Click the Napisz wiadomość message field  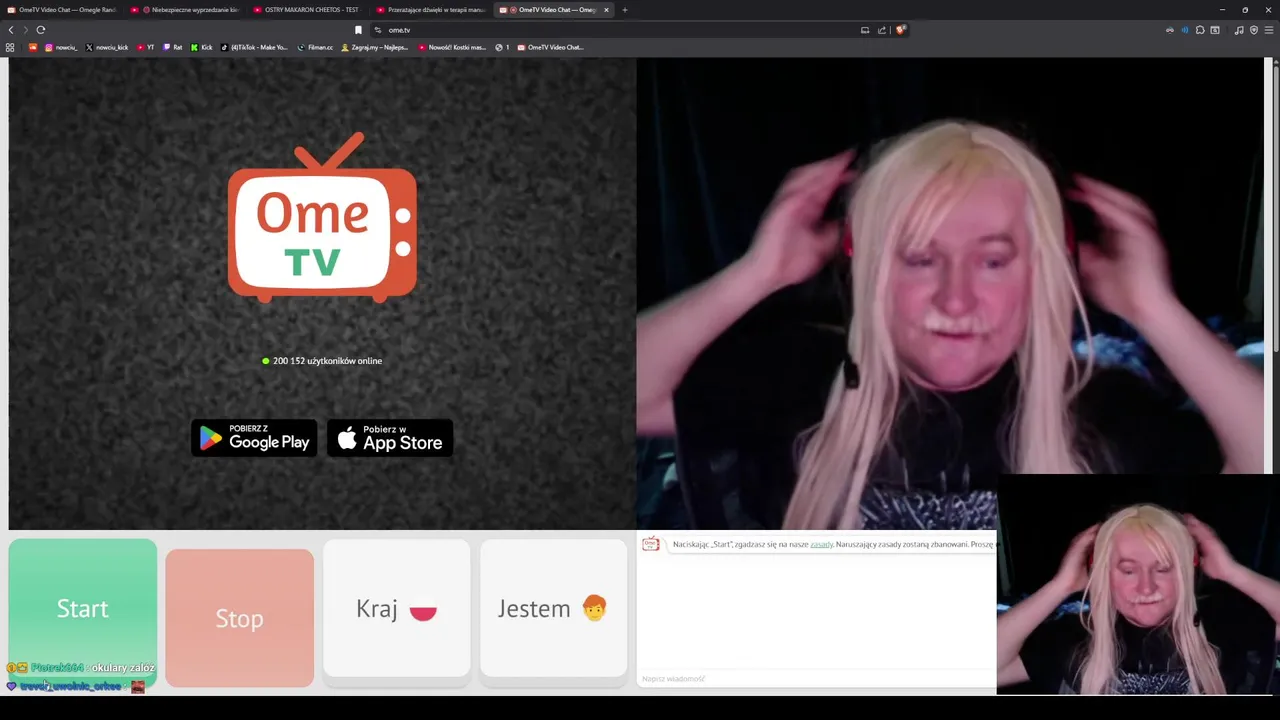click(x=817, y=679)
